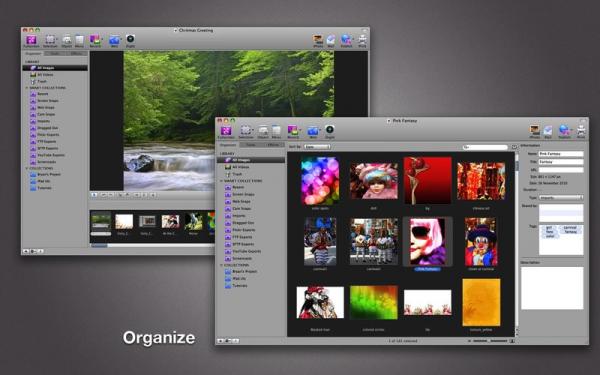
Task: Click Record icon in Christmas Greeting window
Action: [95, 39]
